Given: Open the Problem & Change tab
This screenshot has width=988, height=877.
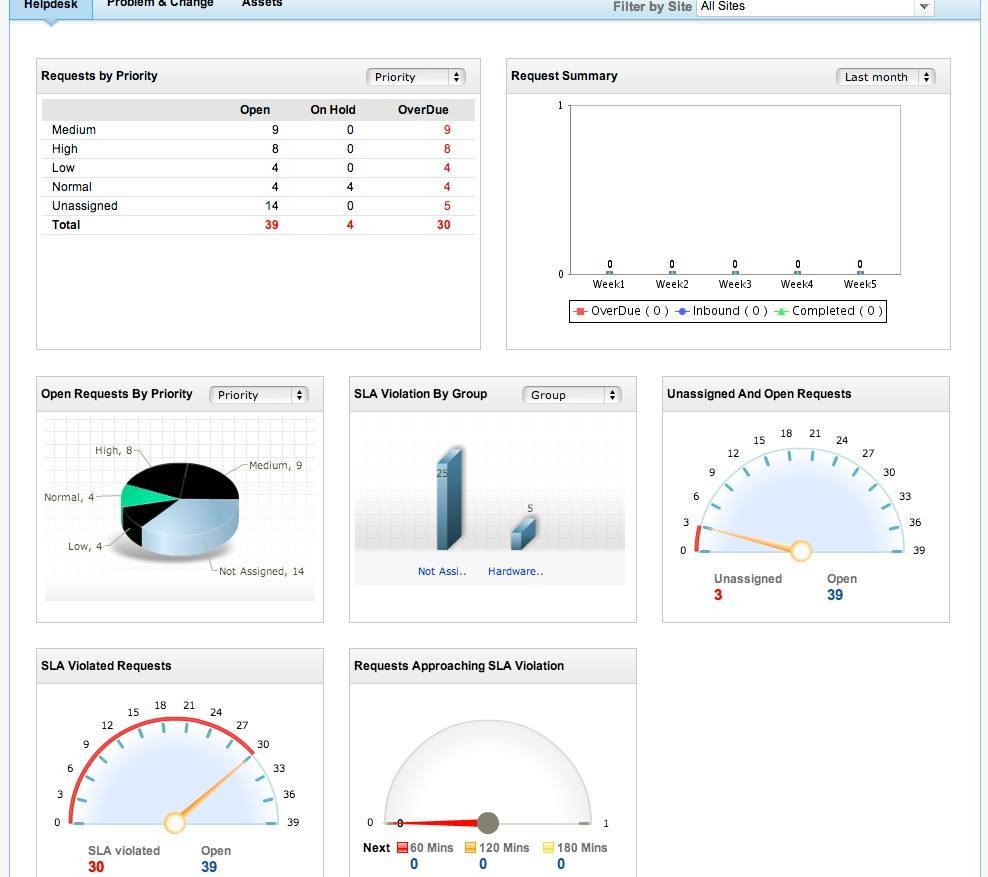Looking at the screenshot, I should tap(160, 4).
